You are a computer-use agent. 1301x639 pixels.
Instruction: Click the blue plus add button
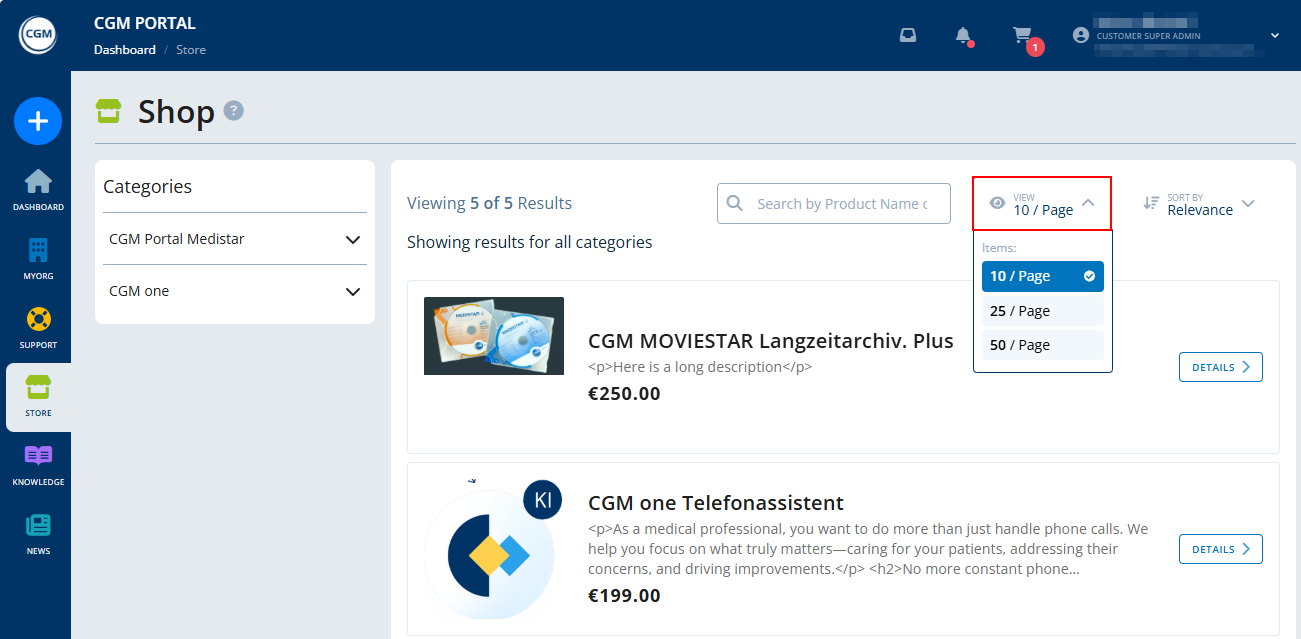pyautogui.click(x=38, y=122)
